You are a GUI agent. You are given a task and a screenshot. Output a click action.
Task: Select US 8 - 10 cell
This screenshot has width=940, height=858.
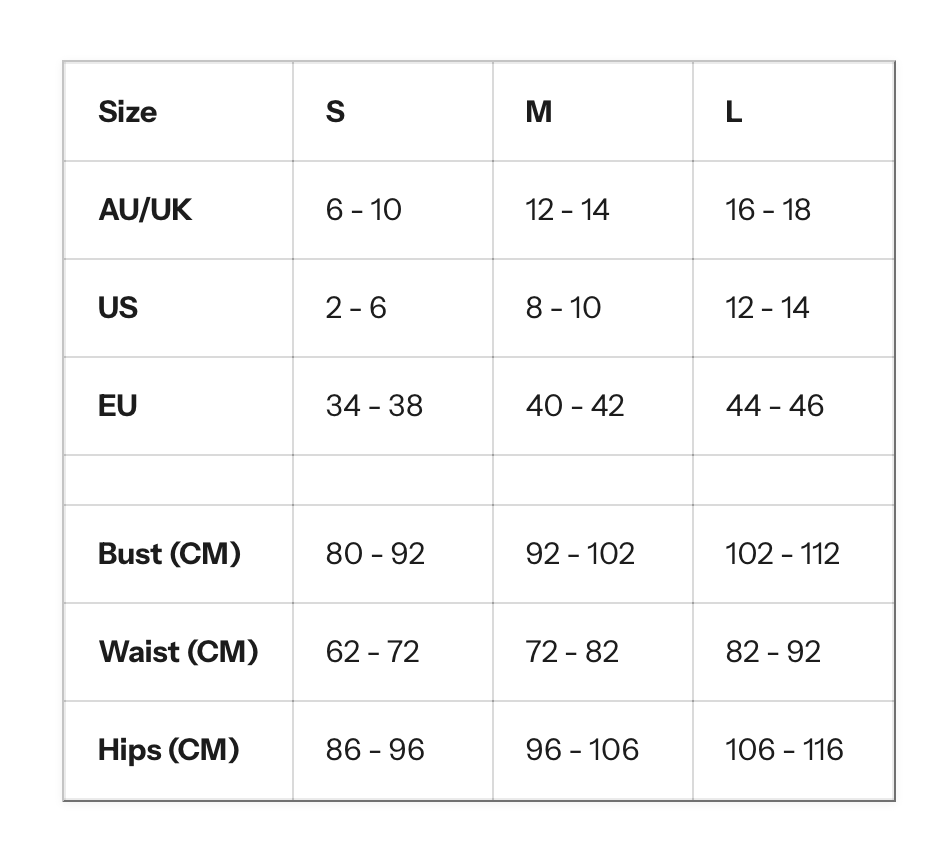tap(593, 308)
